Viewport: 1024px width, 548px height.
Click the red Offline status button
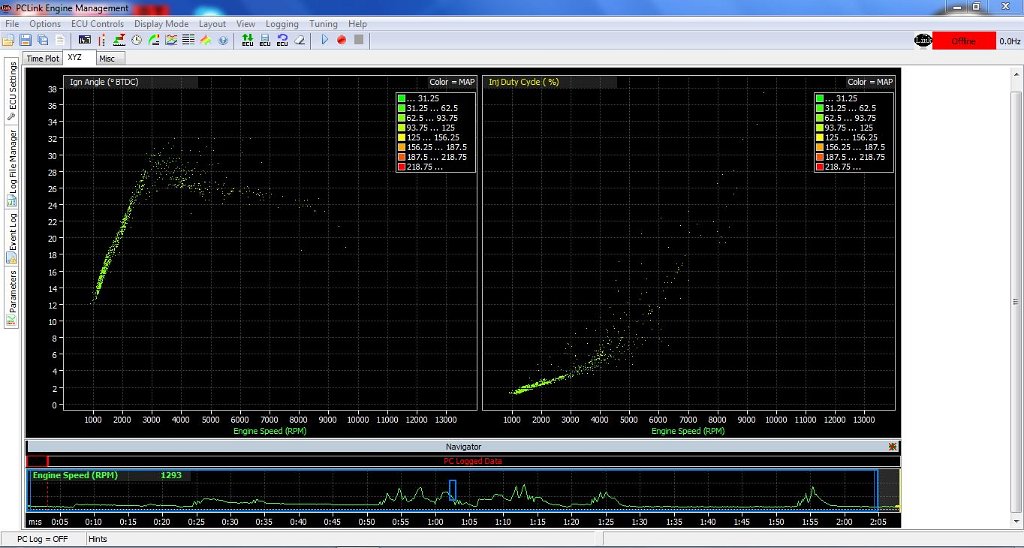point(963,40)
